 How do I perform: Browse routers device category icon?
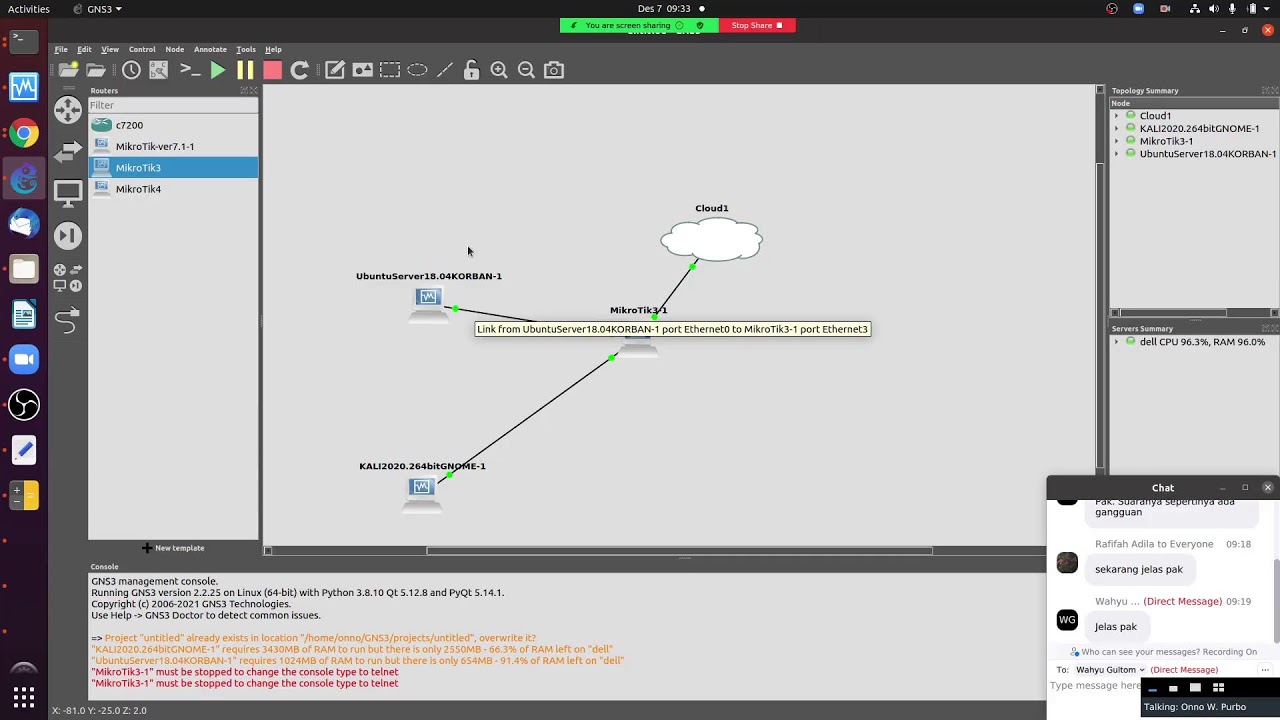pyautogui.click(x=68, y=109)
